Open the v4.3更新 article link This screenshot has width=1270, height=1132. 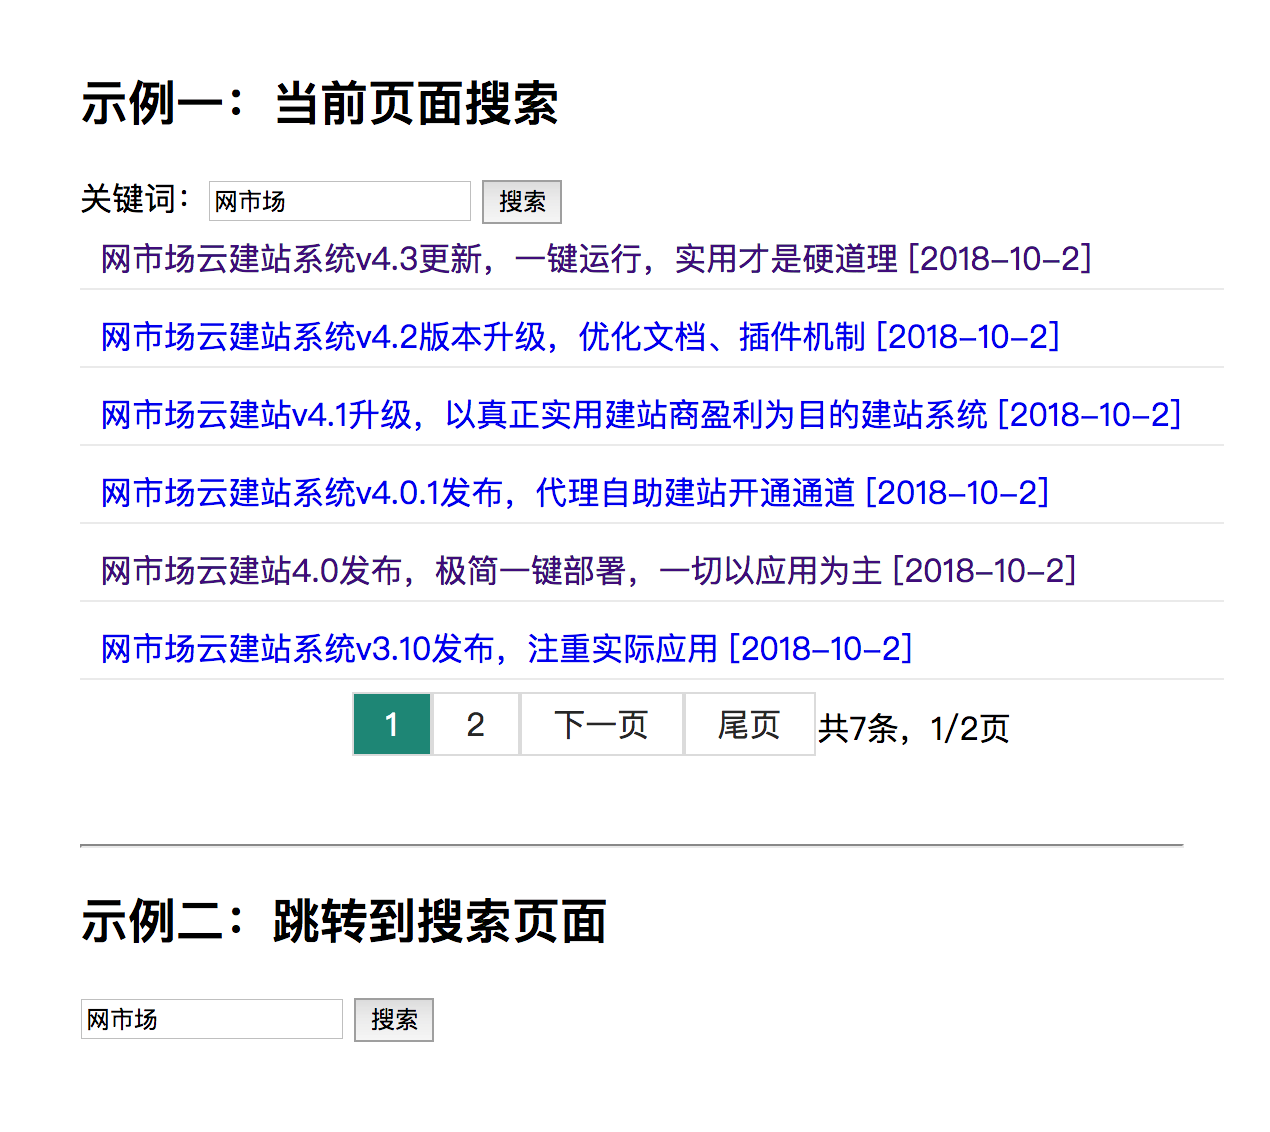(x=596, y=259)
